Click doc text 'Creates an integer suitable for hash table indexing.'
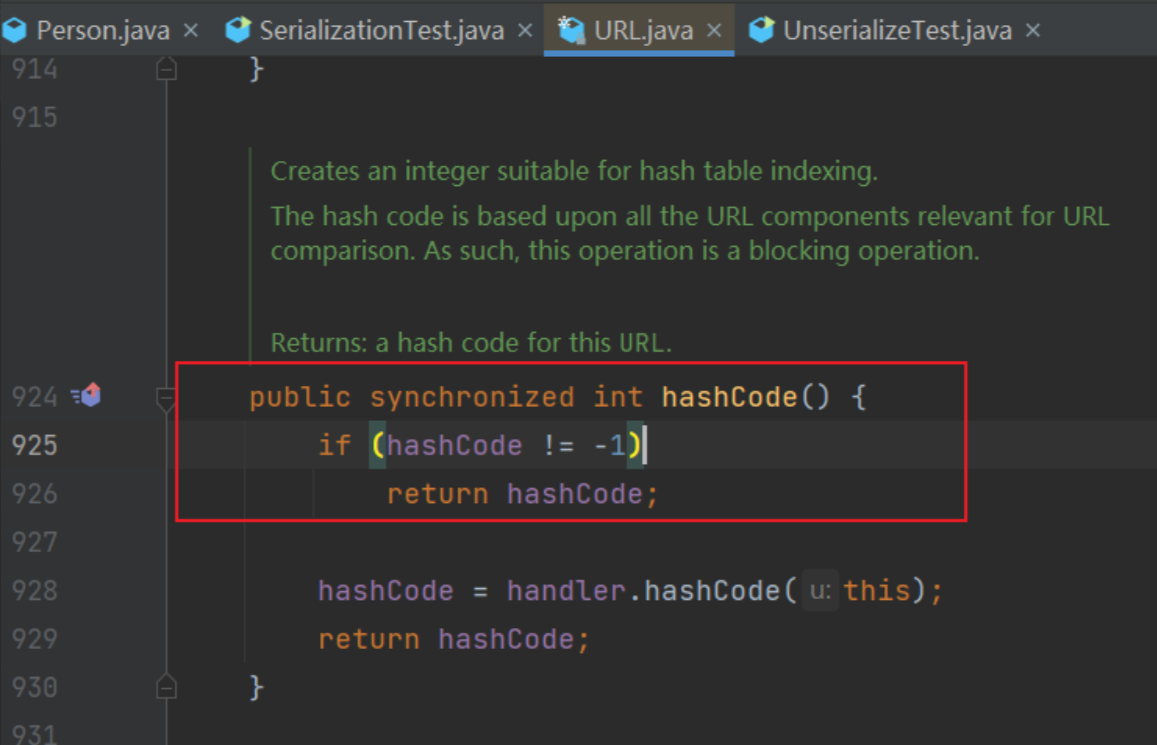This screenshot has width=1157, height=745. click(574, 171)
